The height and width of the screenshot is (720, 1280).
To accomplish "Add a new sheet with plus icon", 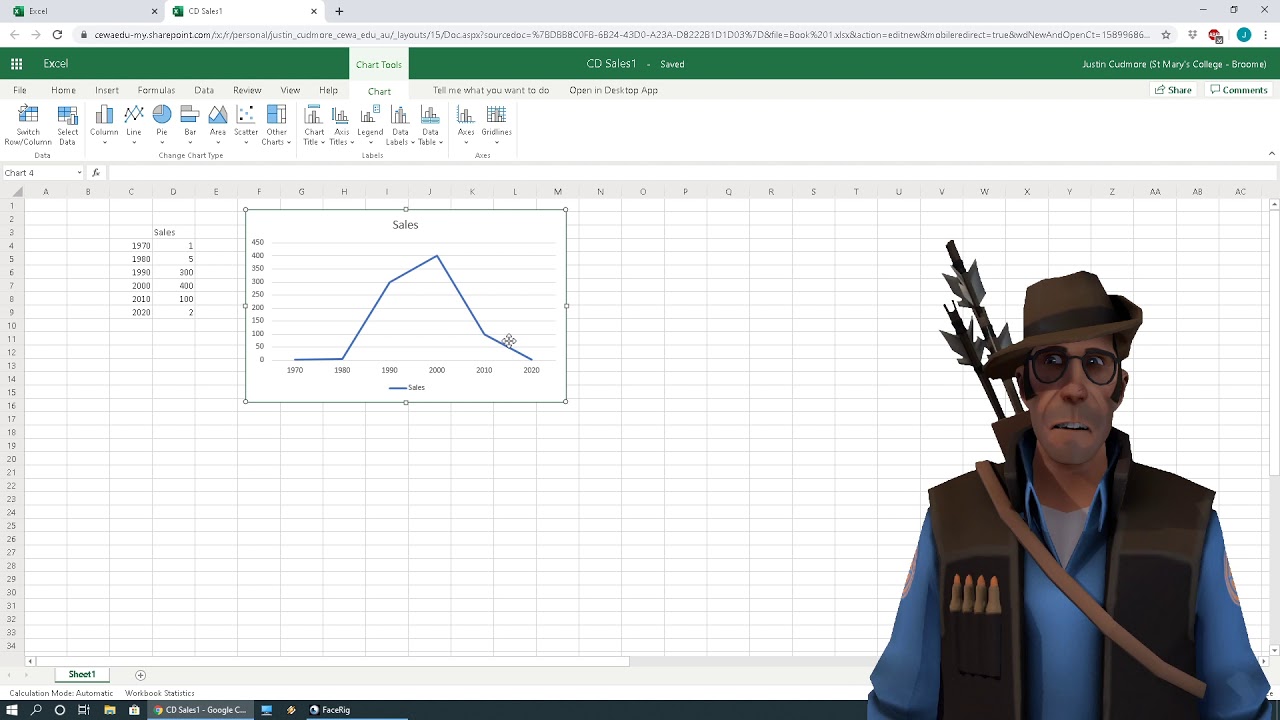I will pyautogui.click(x=140, y=675).
